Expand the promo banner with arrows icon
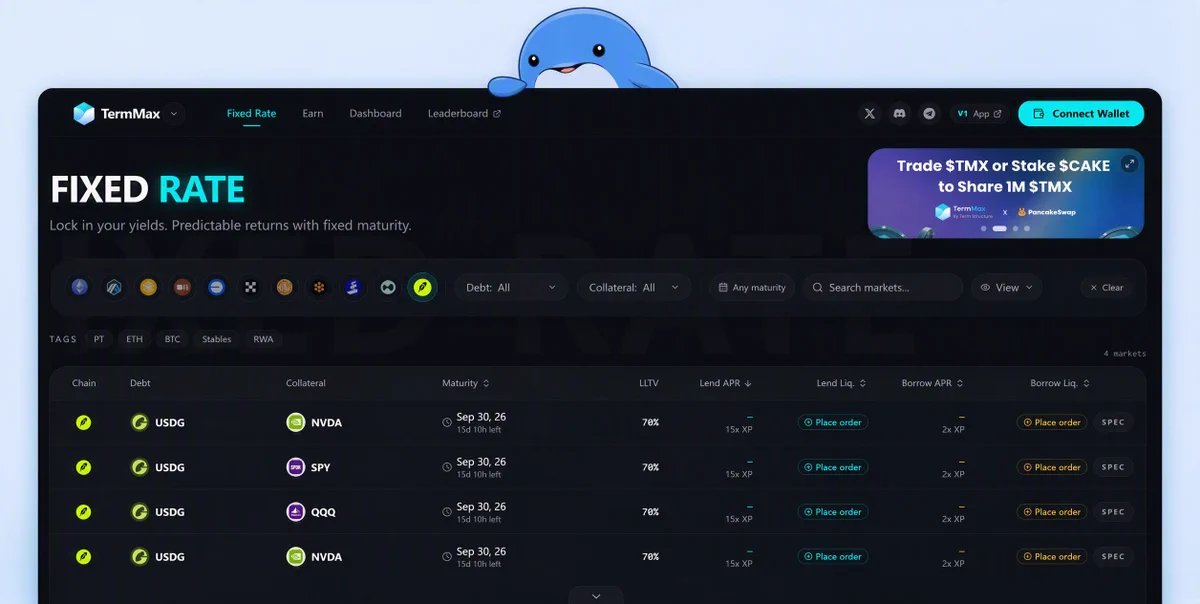 point(1129,164)
